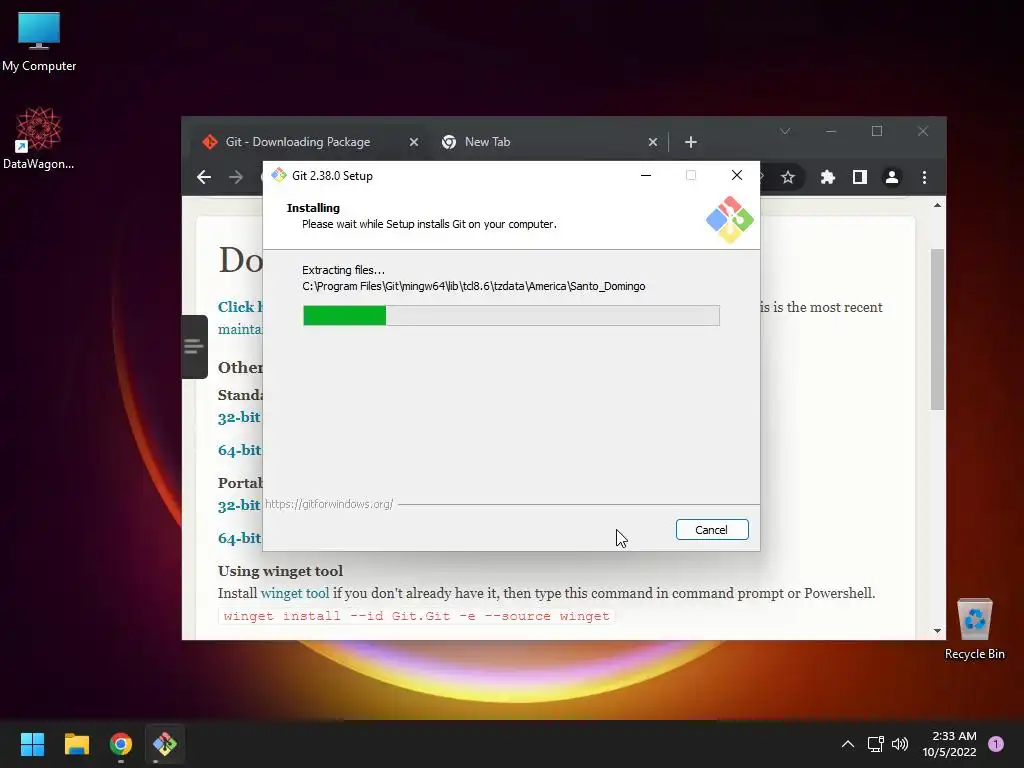
Task: Open the Chrome extensions puzzle icon
Action: point(827,177)
